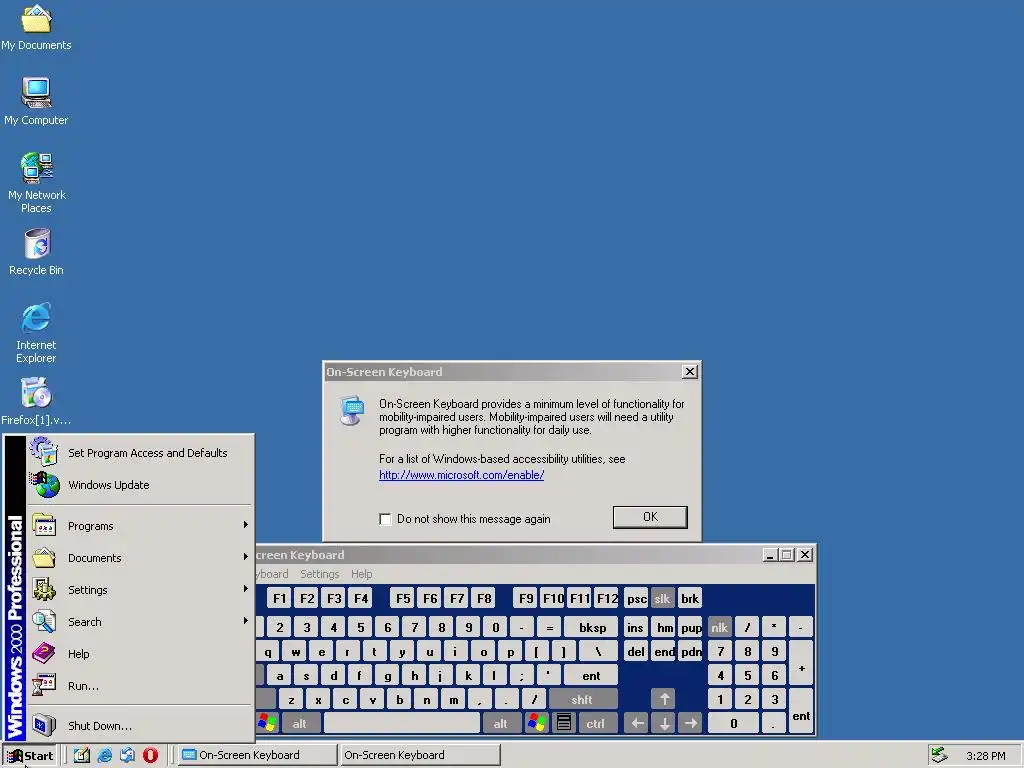
Task: Click the psc print screen key
Action: point(636,598)
